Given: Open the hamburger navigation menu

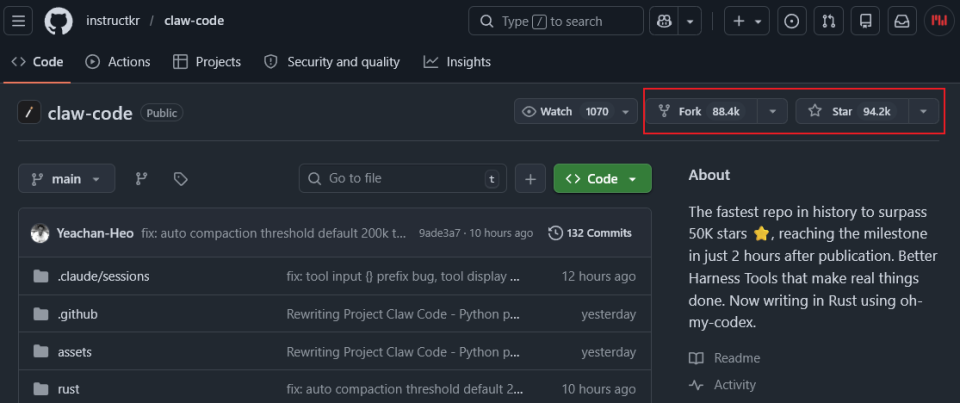Looking at the screenshot, I should tap(22, 21).
